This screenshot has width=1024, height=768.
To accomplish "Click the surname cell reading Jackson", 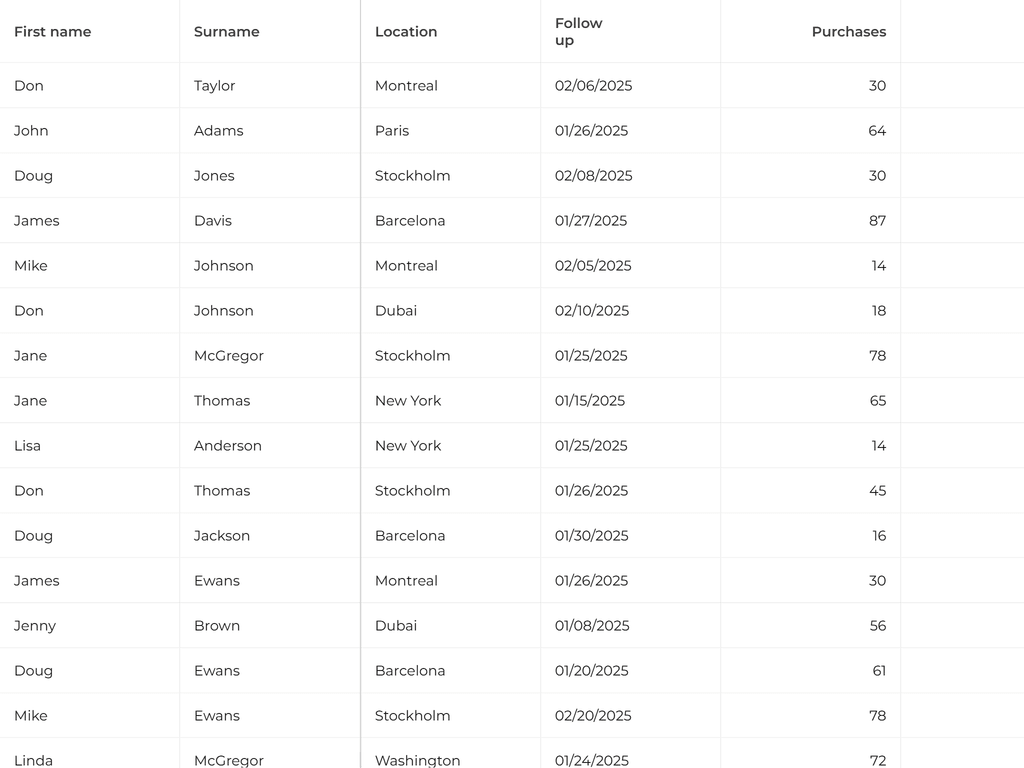I will tap(221, 536).
